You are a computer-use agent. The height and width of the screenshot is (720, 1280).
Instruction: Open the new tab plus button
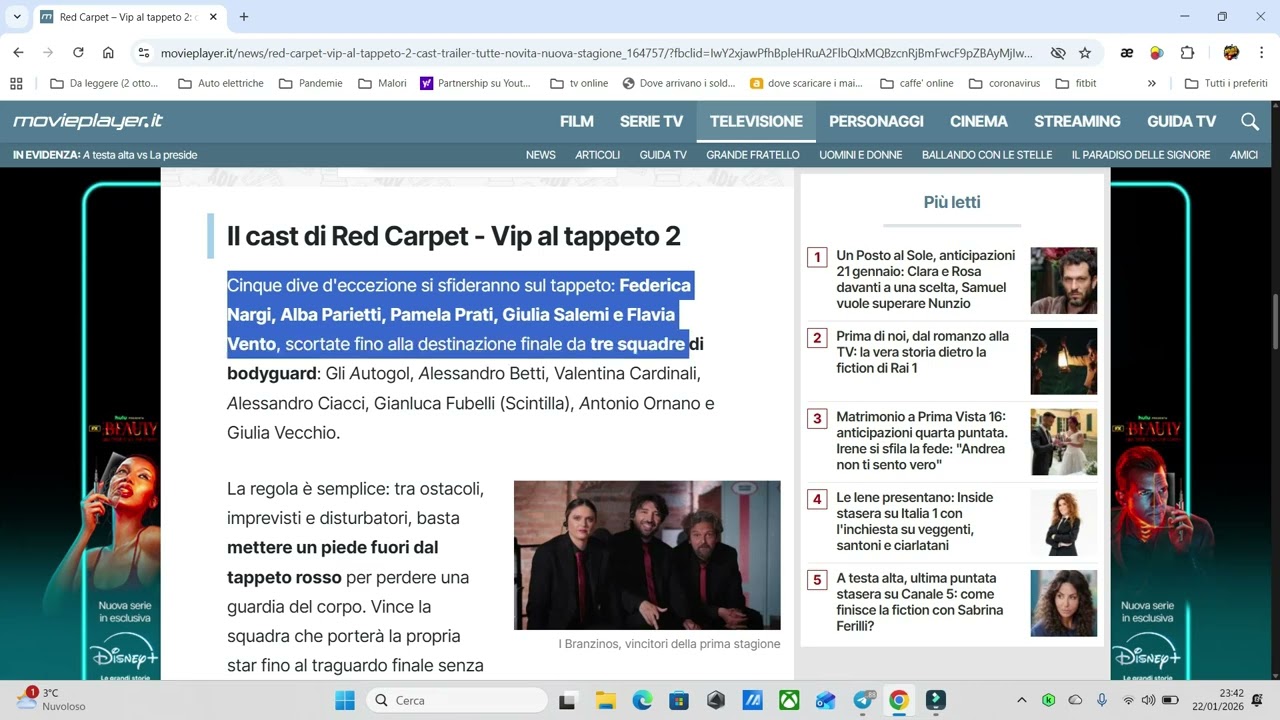(243, 17)
